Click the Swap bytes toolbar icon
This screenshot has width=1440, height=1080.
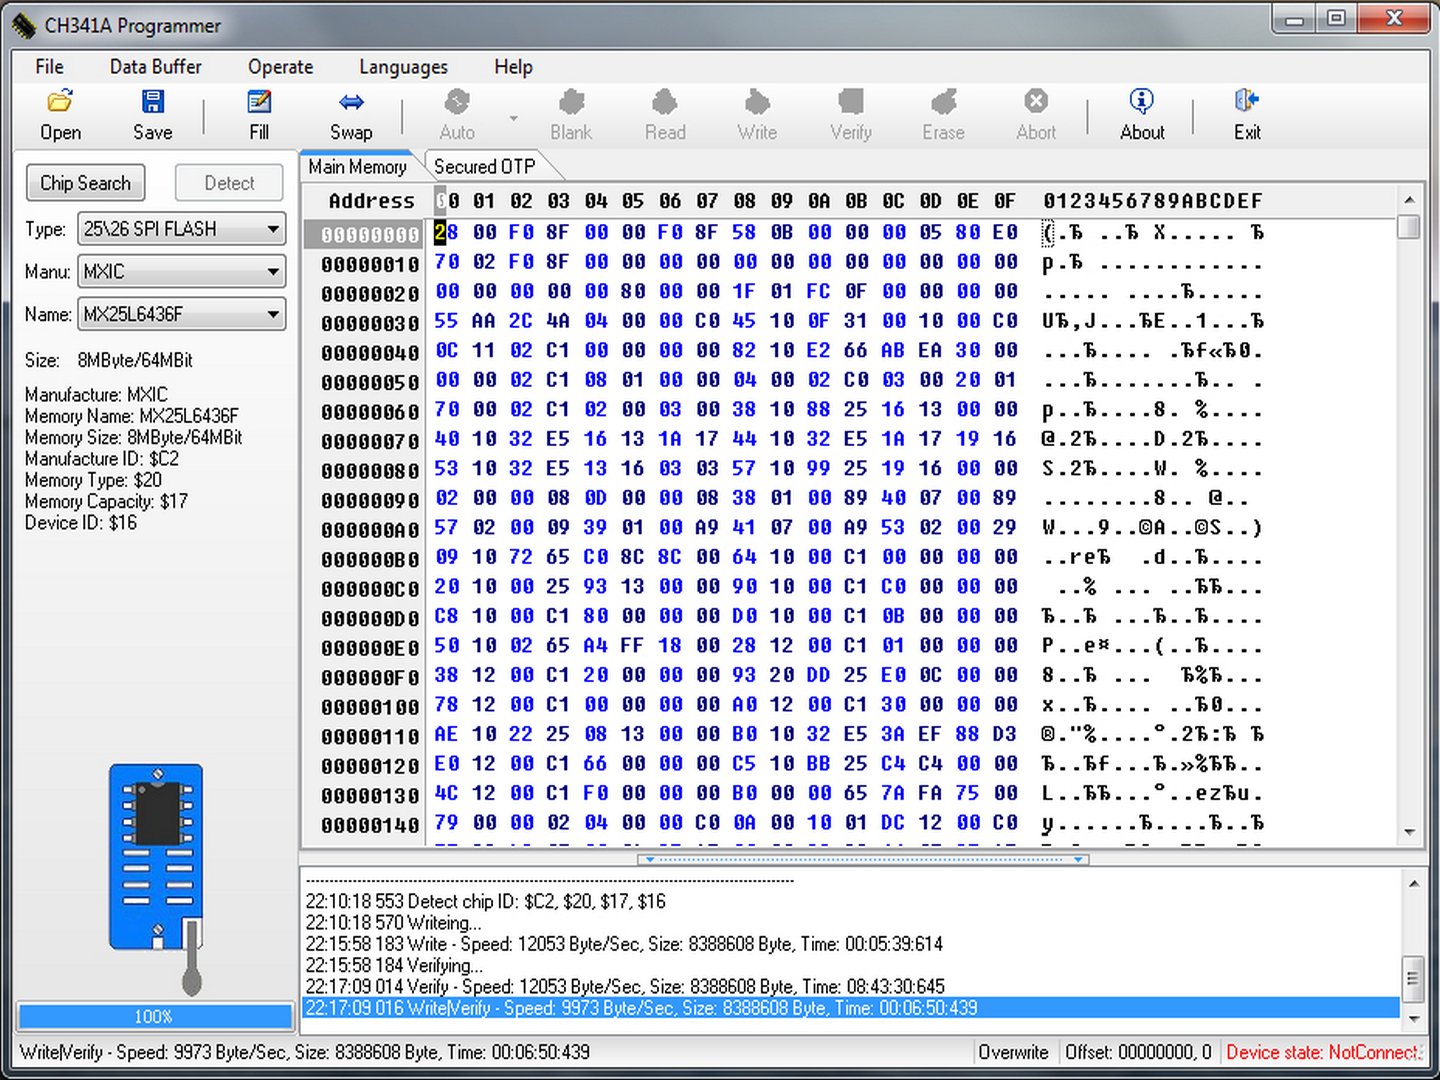pyautogui.click(x=351, y=103)
